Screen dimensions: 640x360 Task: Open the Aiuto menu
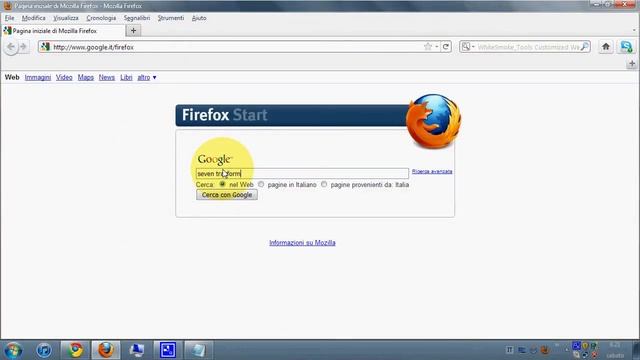click(199, 18)
